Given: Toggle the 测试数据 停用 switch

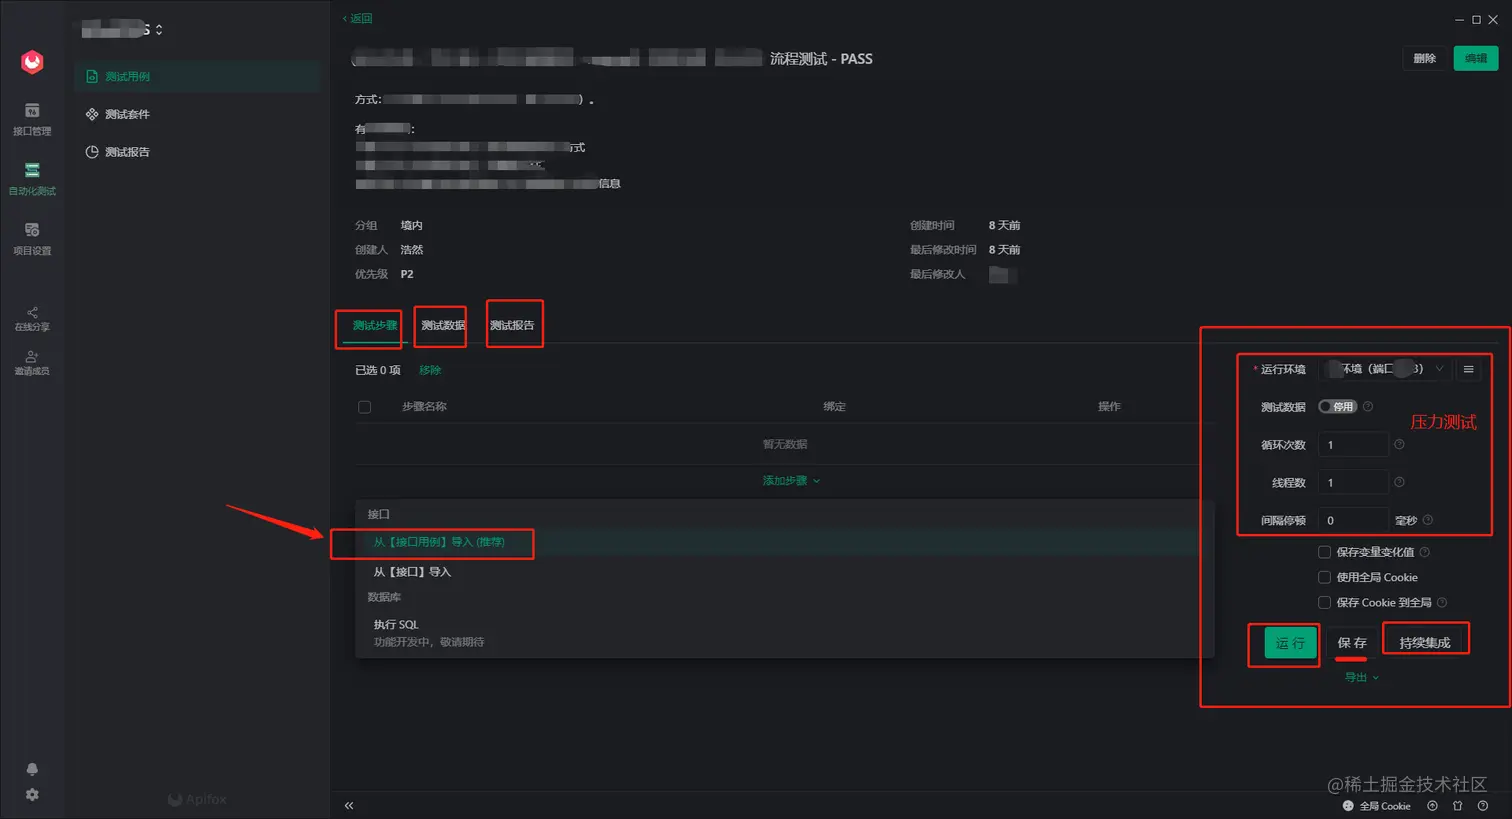Looking at the screenshot, I should pyautogui.click(x=1337, y=407).
